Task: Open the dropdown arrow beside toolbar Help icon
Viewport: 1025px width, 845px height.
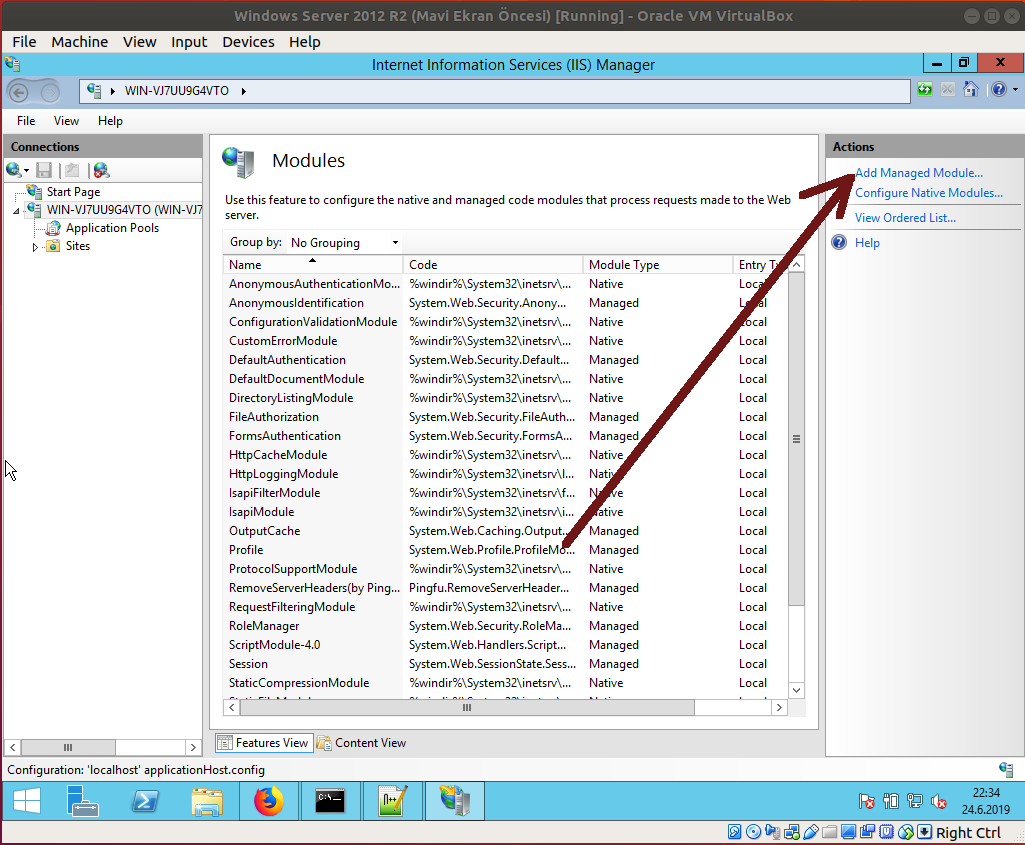Action: (1015, 90)
